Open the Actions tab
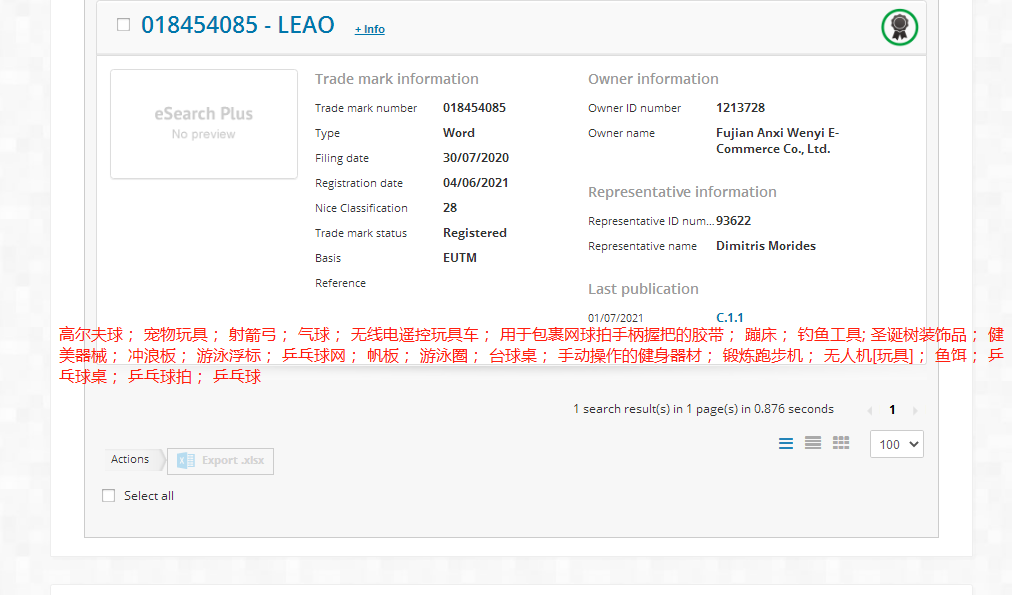Viewport: 1012px width, 595px height. click(x=130, y=459)
